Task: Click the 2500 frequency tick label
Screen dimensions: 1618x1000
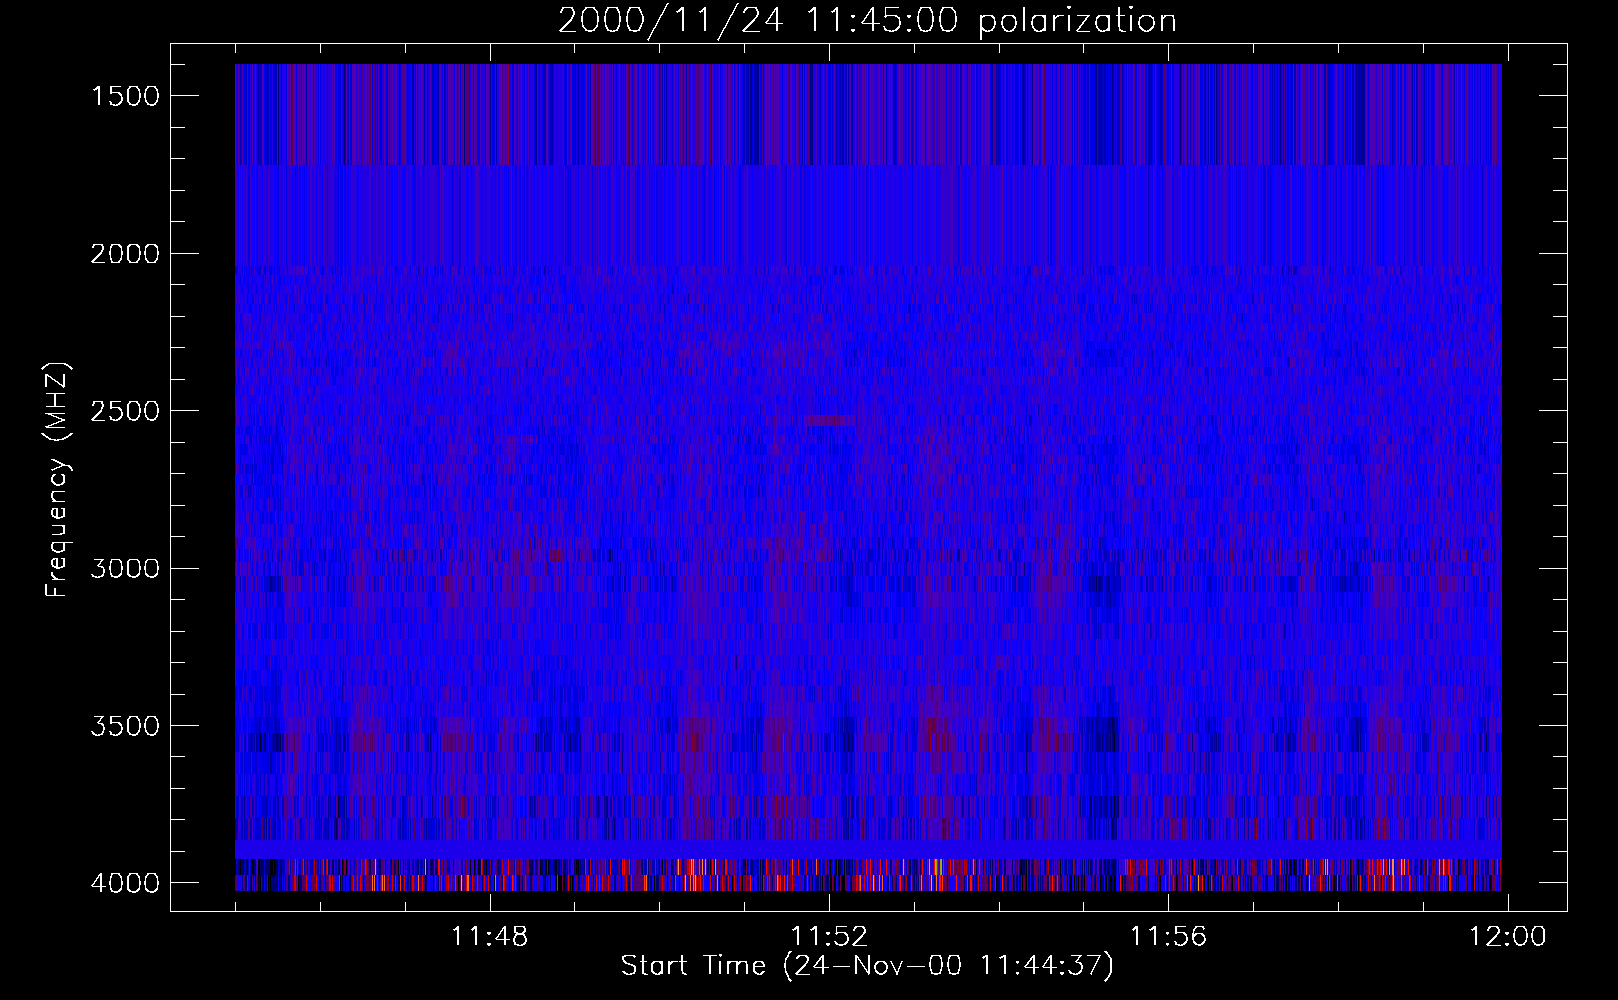Action: pyautogui.click(x=125, y=411)
